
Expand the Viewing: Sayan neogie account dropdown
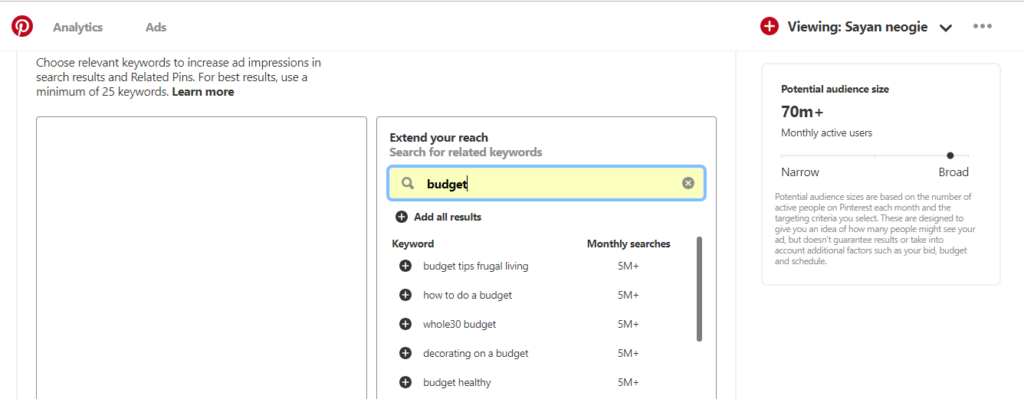(x=946, y=28)
